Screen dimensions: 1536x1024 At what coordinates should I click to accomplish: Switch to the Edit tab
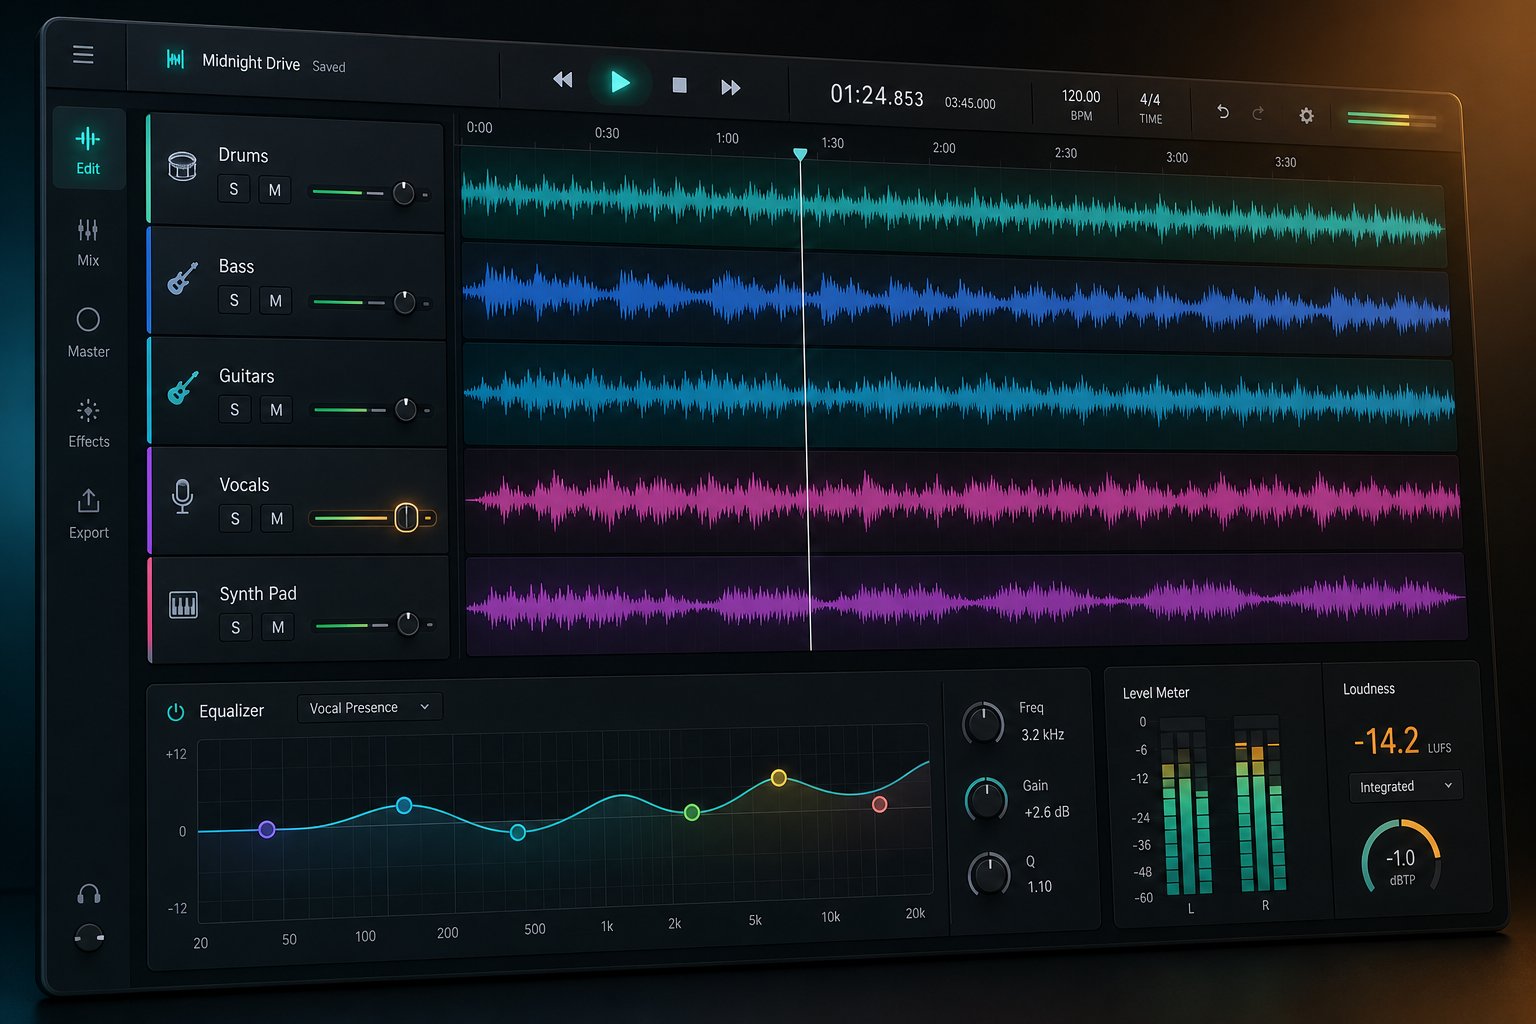pos(88,149)
